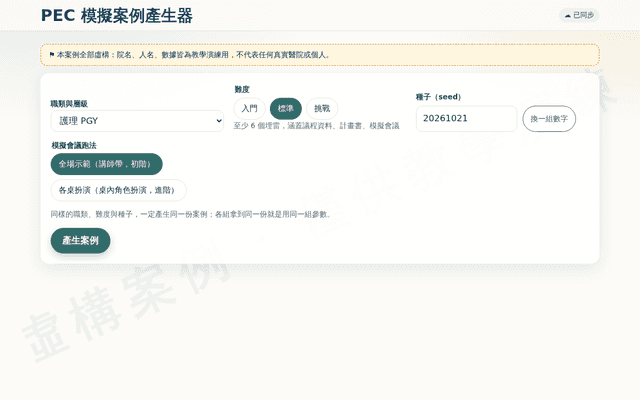Click the 種子 (seed) label

[x=438, y=97]
